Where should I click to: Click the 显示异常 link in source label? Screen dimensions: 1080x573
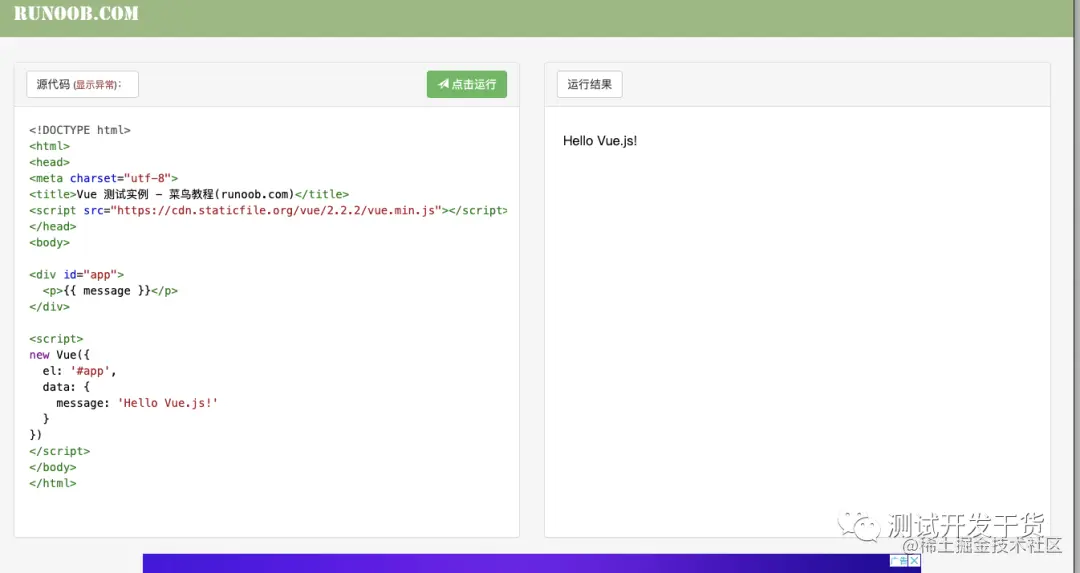click(x=95, y=85)
